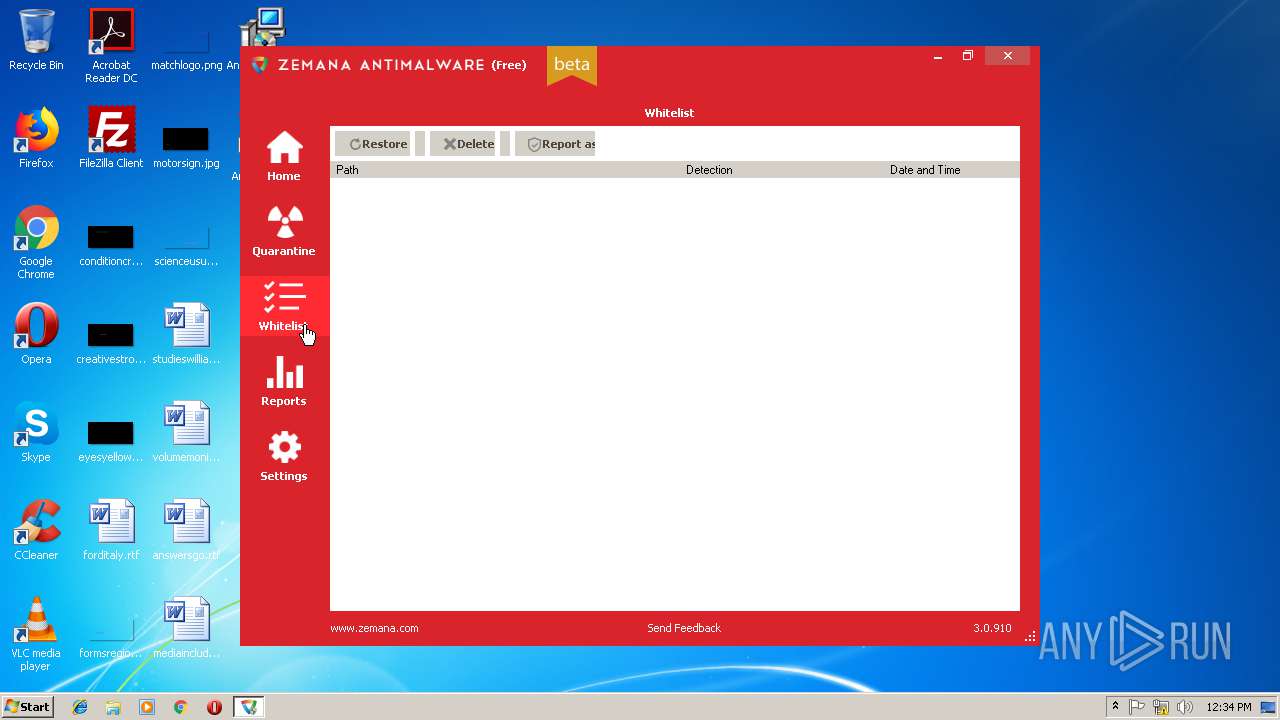Select the FileZilla Client desktop icon
1280x720 pixels.
click(111, 138)
